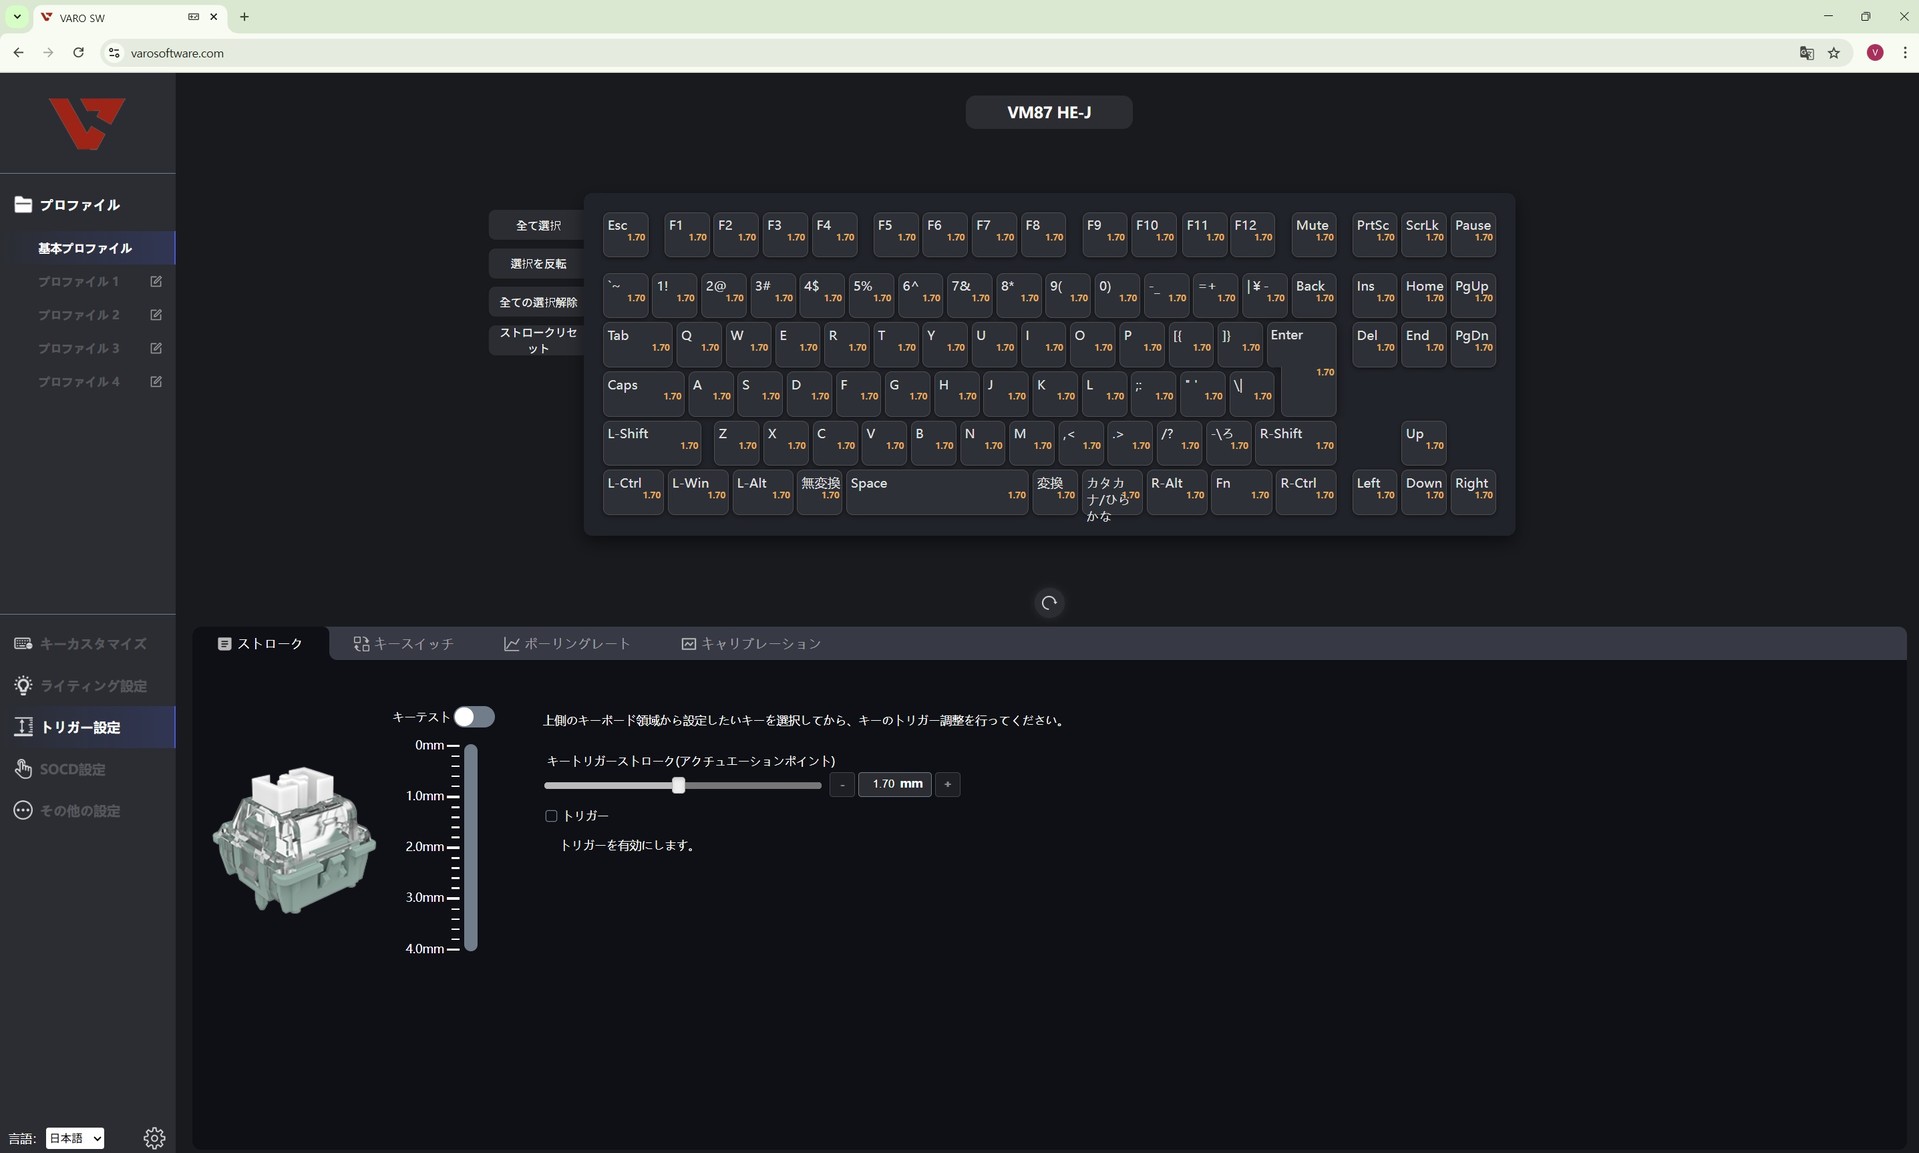Switch to the キャリブレーション tab
Screen dimensions: 1919x1153
coord(751,644)
